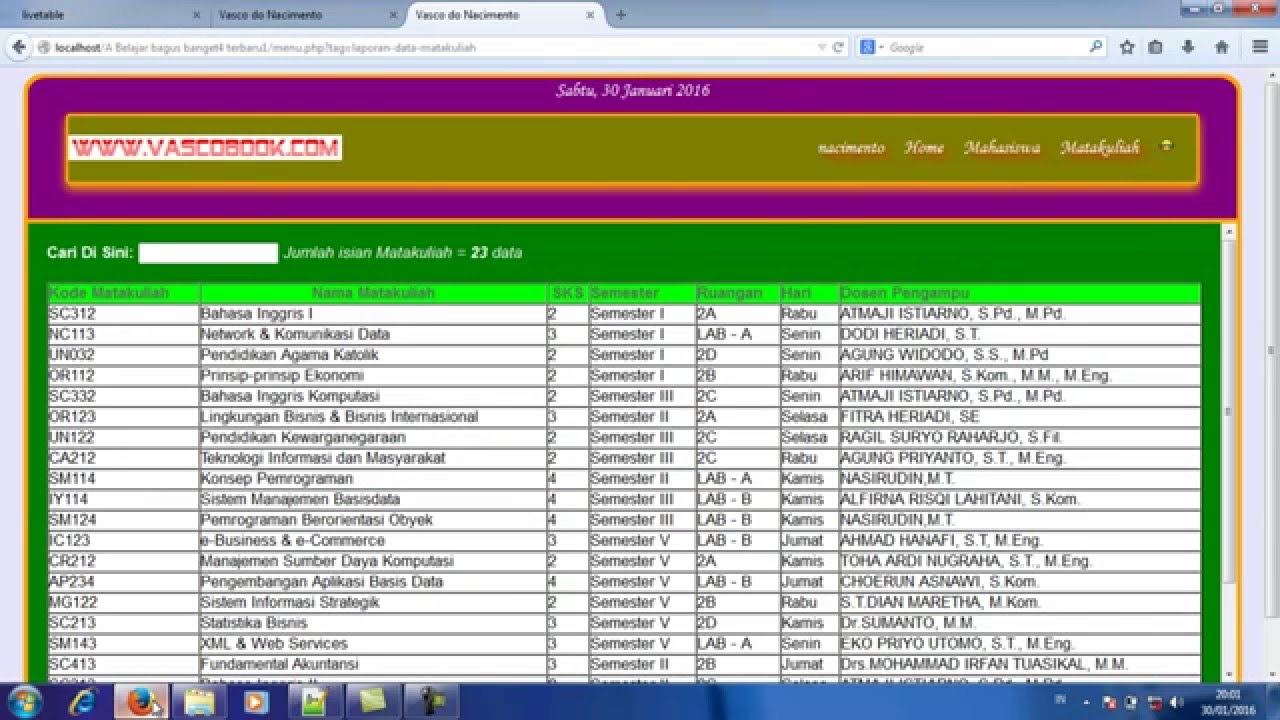
Task: Select the Network & Komunikasi Data cell
Action: pyautogui.click(x=373, y=334)
